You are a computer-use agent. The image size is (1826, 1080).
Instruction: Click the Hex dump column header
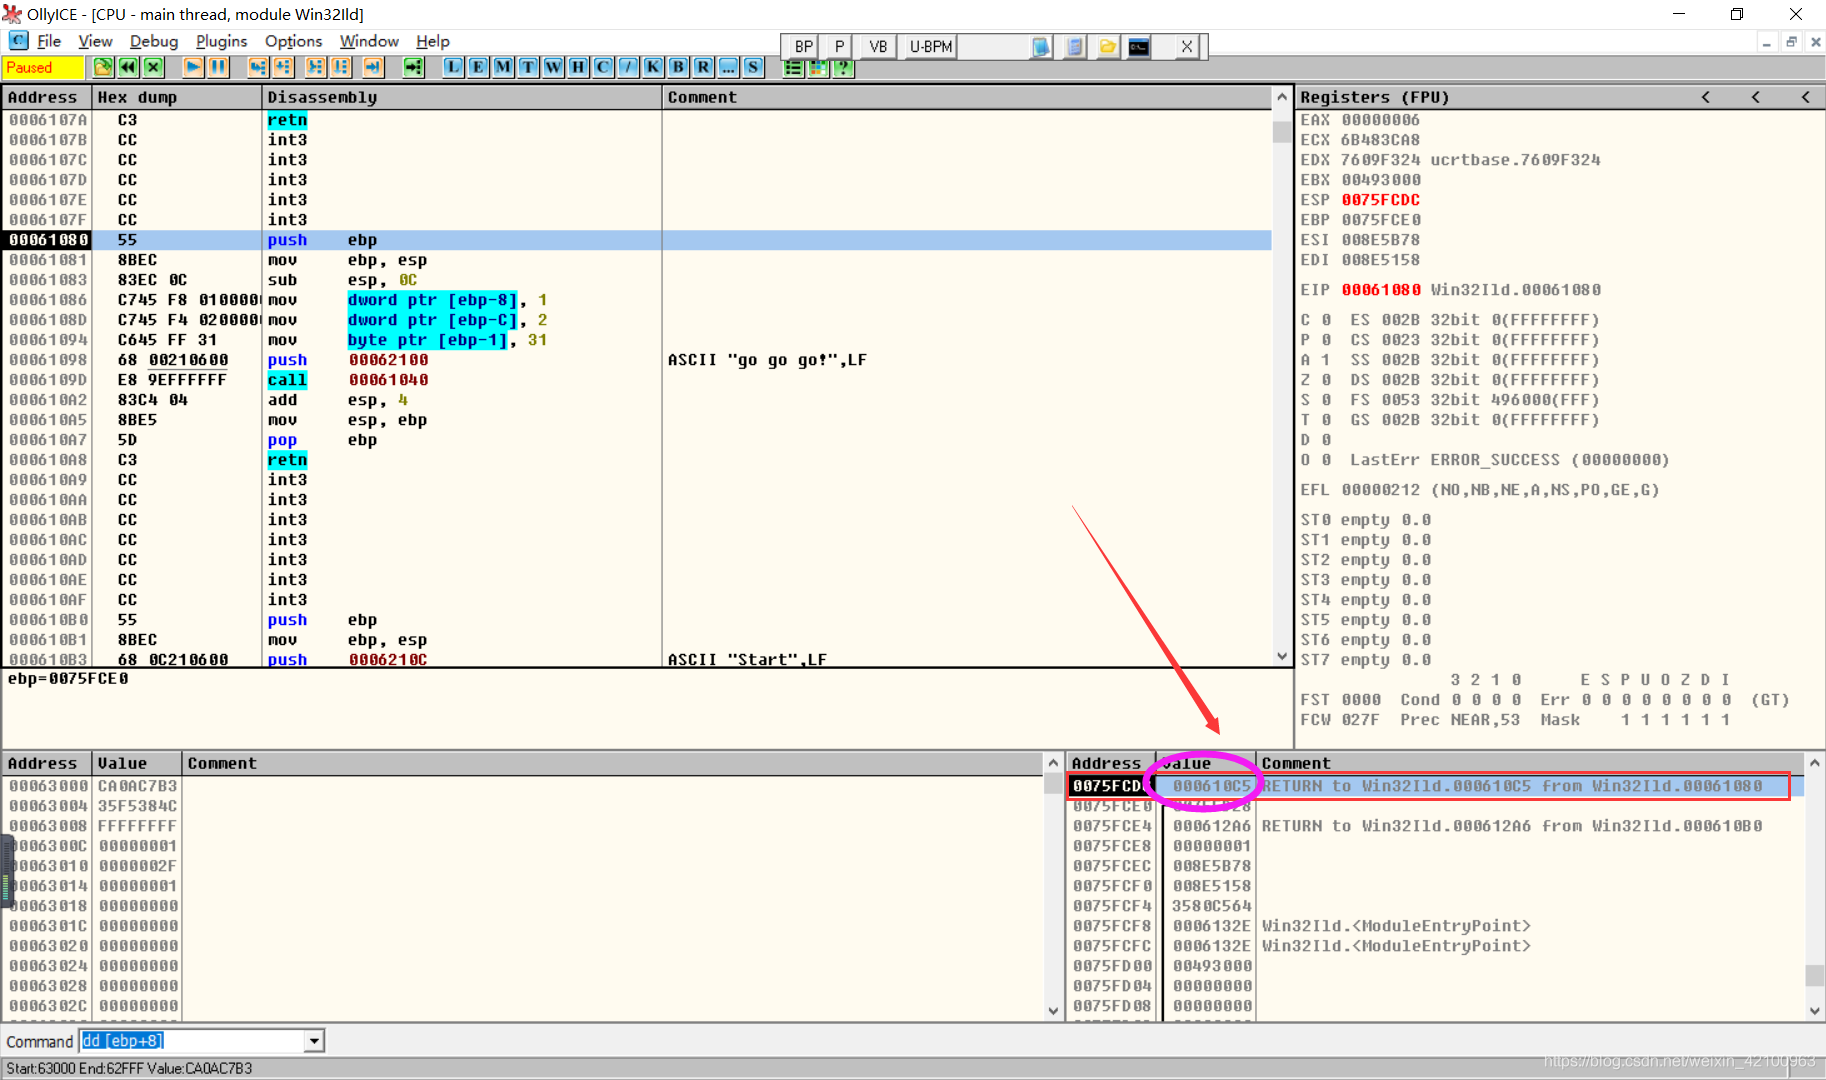coord(177,97)
